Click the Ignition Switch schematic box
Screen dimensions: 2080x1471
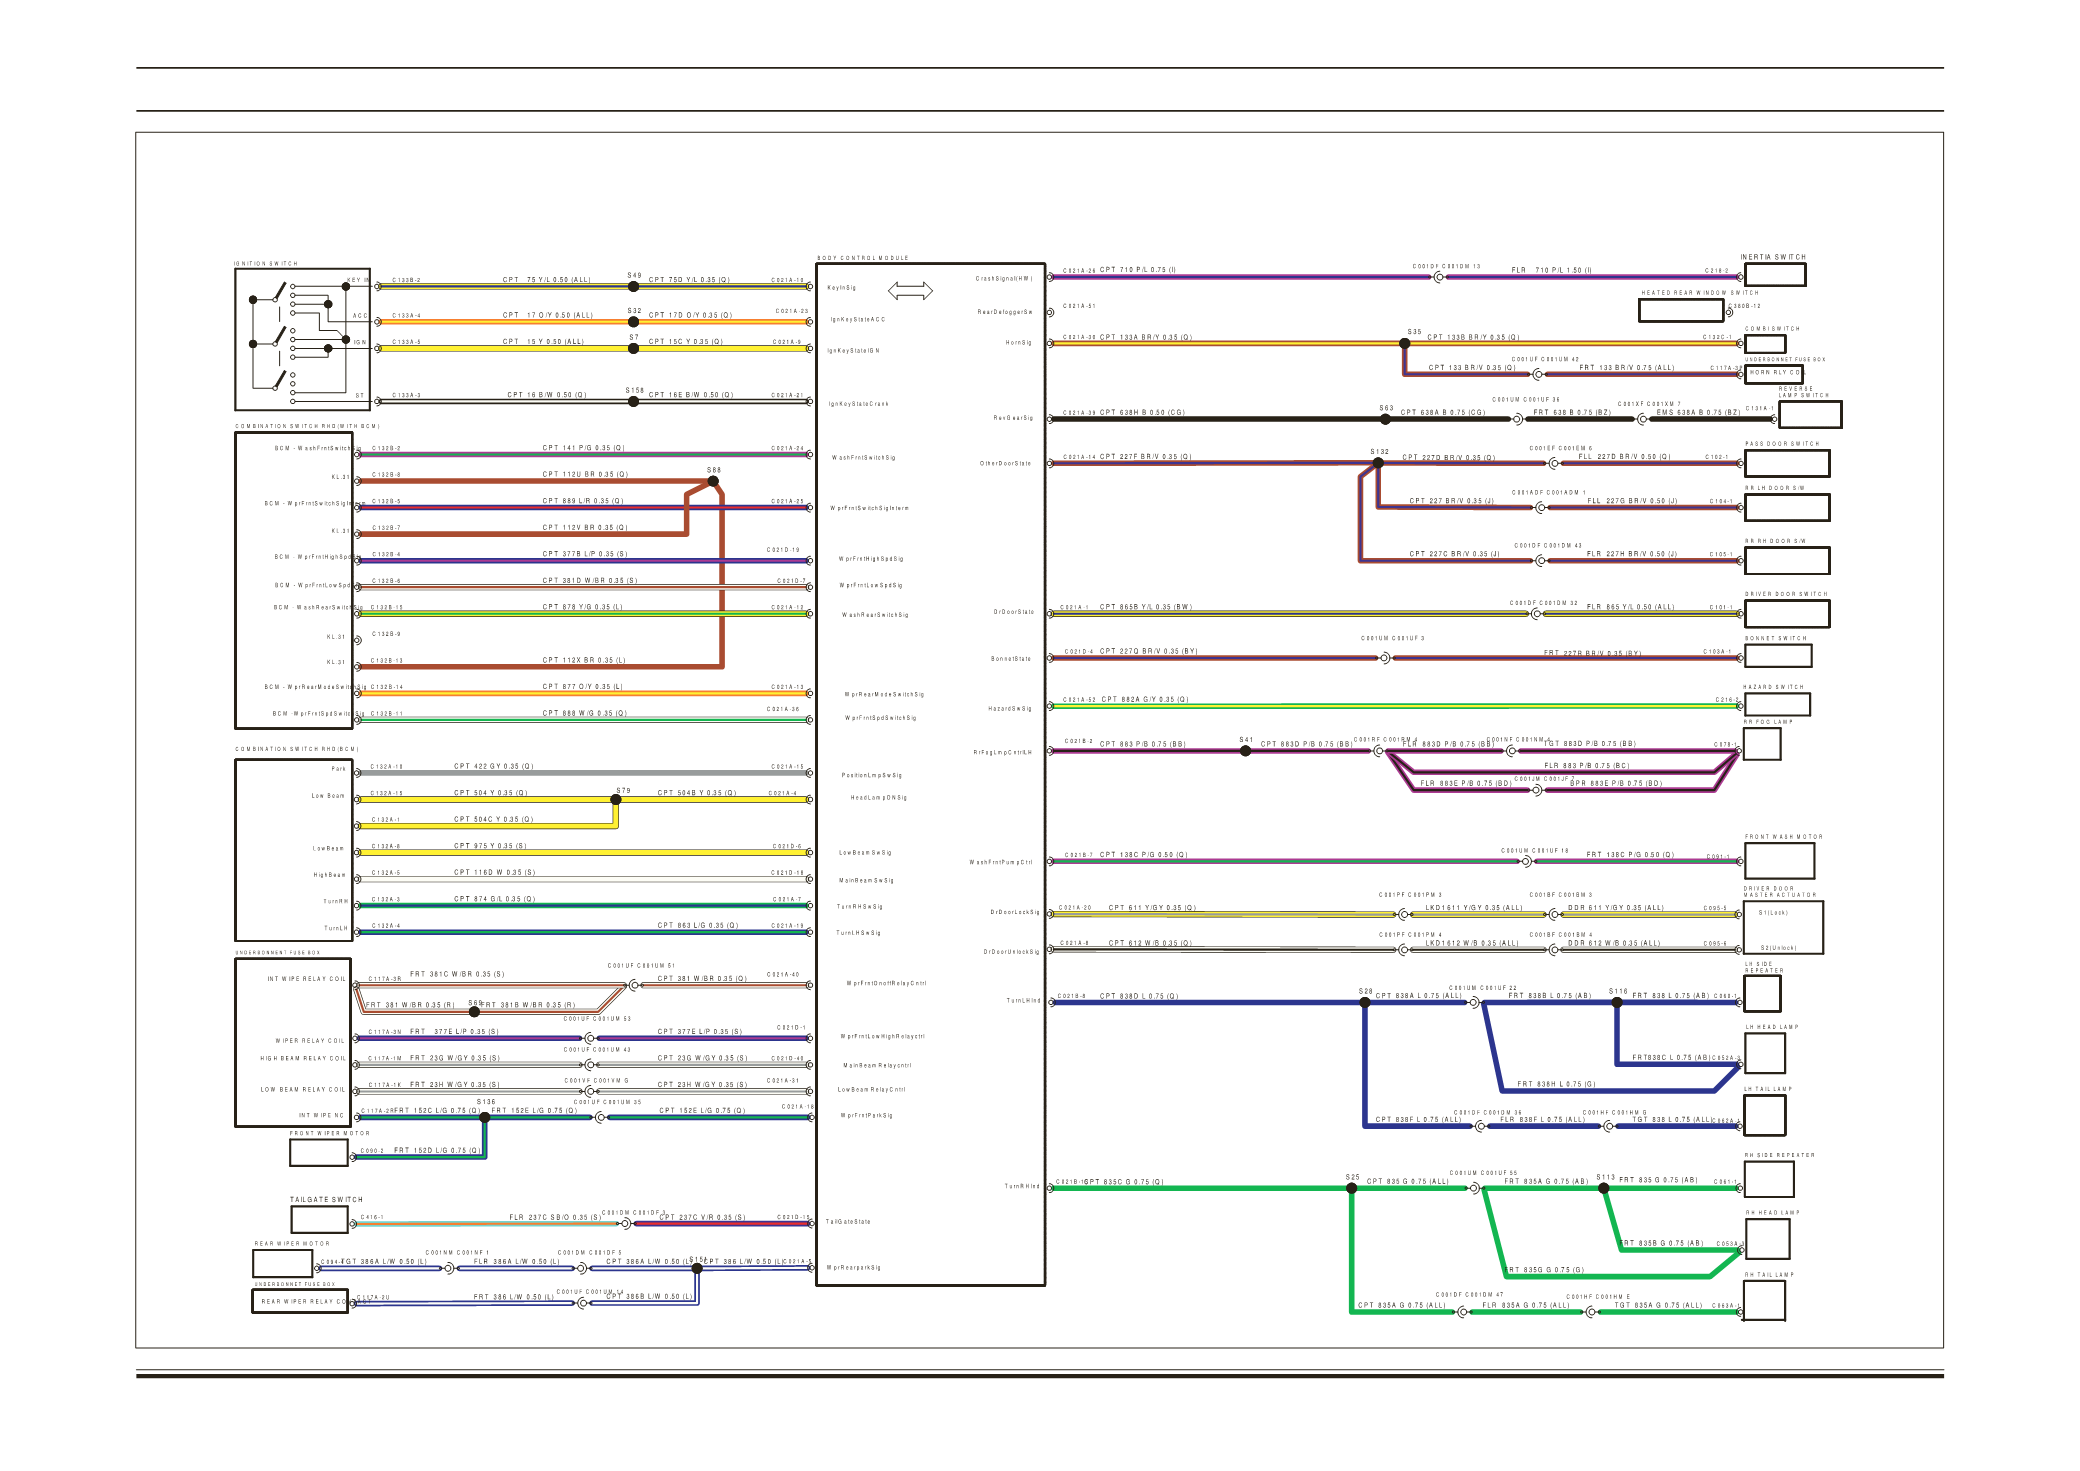pos(302,339)
